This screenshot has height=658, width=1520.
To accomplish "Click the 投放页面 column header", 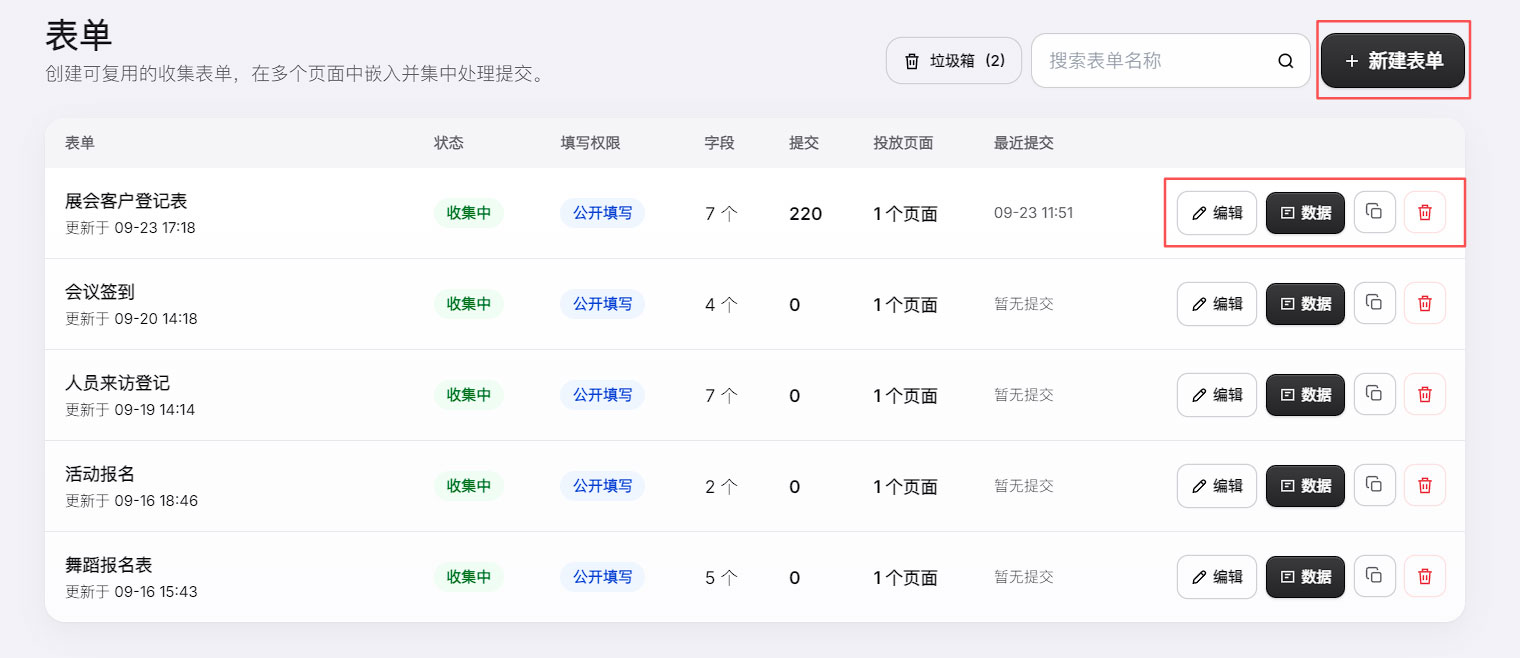I will 903,143.
